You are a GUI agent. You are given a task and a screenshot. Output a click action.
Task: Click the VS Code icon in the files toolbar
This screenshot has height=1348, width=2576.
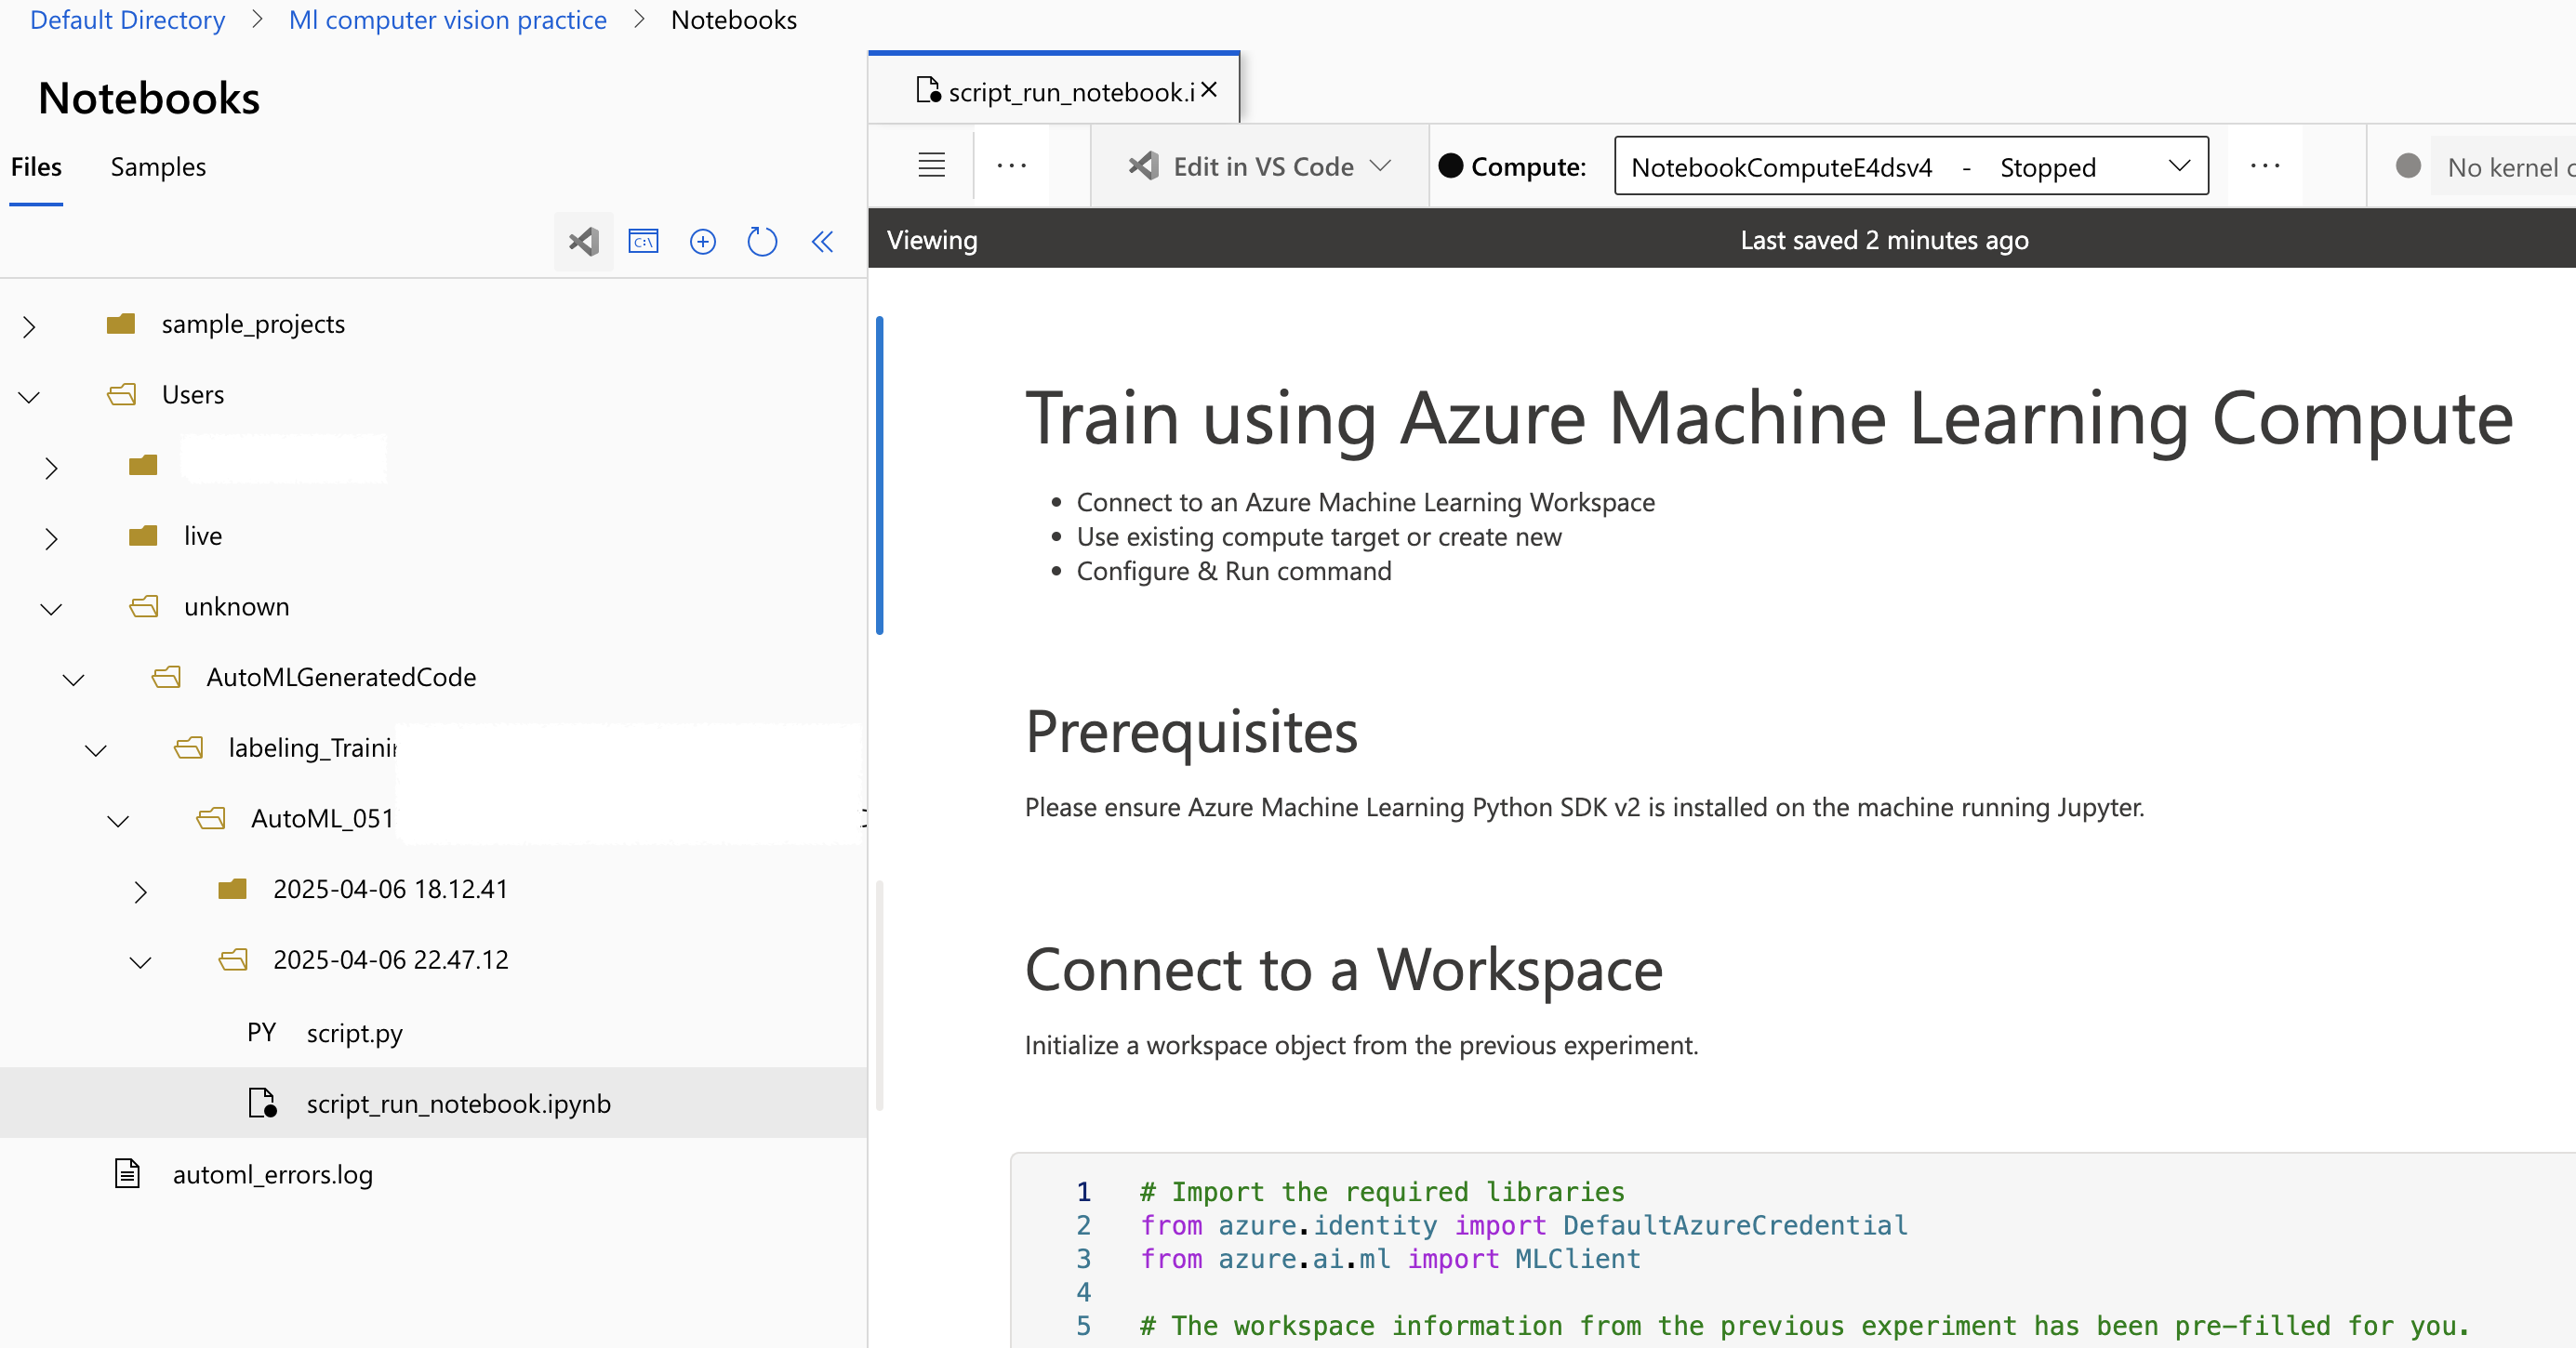click(583, 241)
